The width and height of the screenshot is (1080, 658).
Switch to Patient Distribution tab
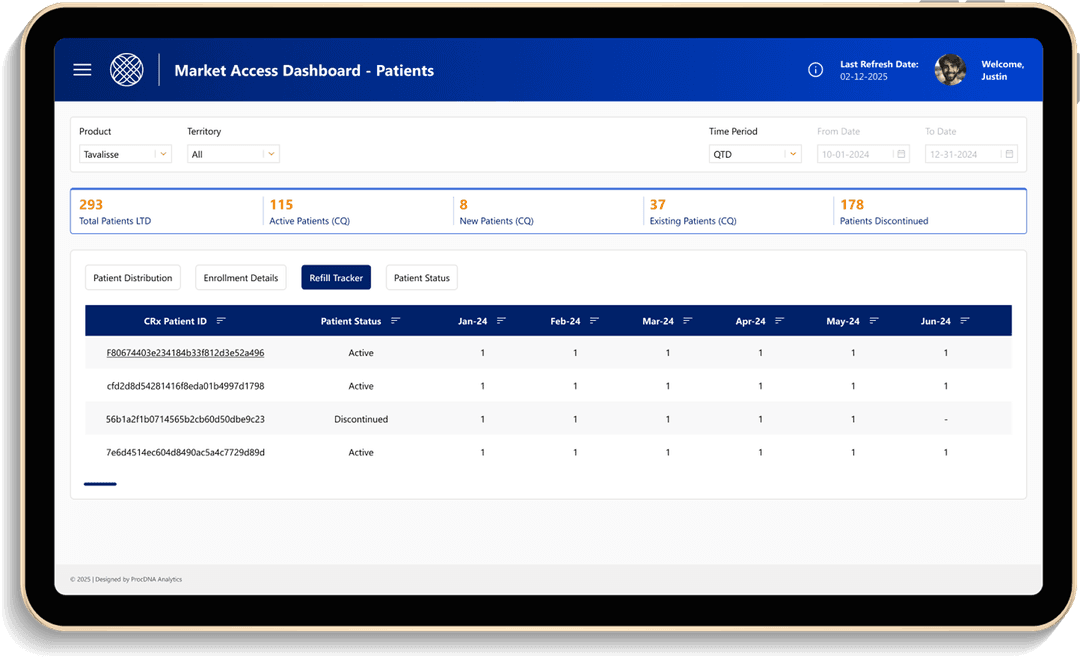click(x=133, y=278)
